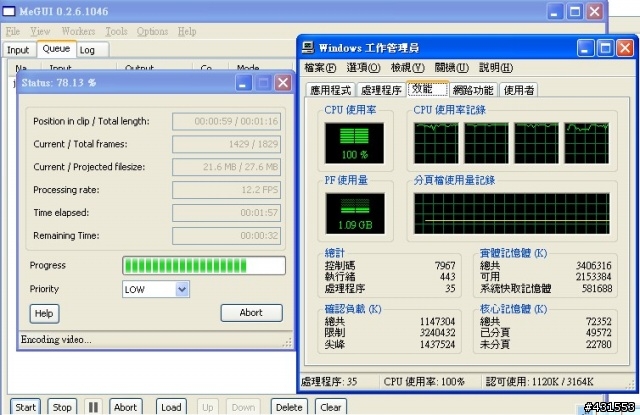Open the Options menu in MeGUI

coord(152,31)
